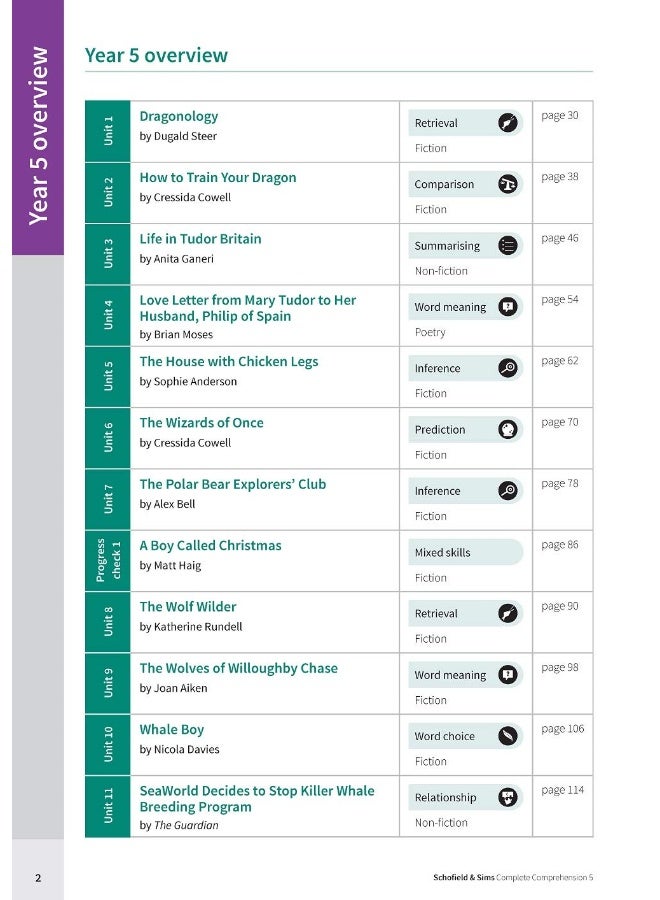Open the How to Train Your Dragon title
Image resolution: width=660 pixels, height=900 pixels.
tap(218, 178)
